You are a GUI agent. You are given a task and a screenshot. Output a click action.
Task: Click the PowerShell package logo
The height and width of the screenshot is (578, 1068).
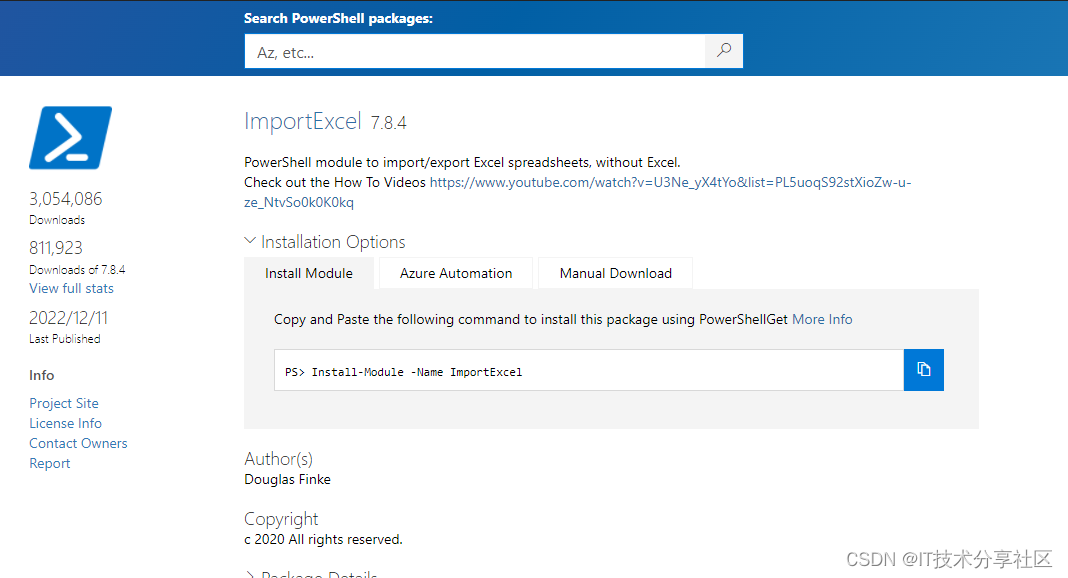point(70,137)
